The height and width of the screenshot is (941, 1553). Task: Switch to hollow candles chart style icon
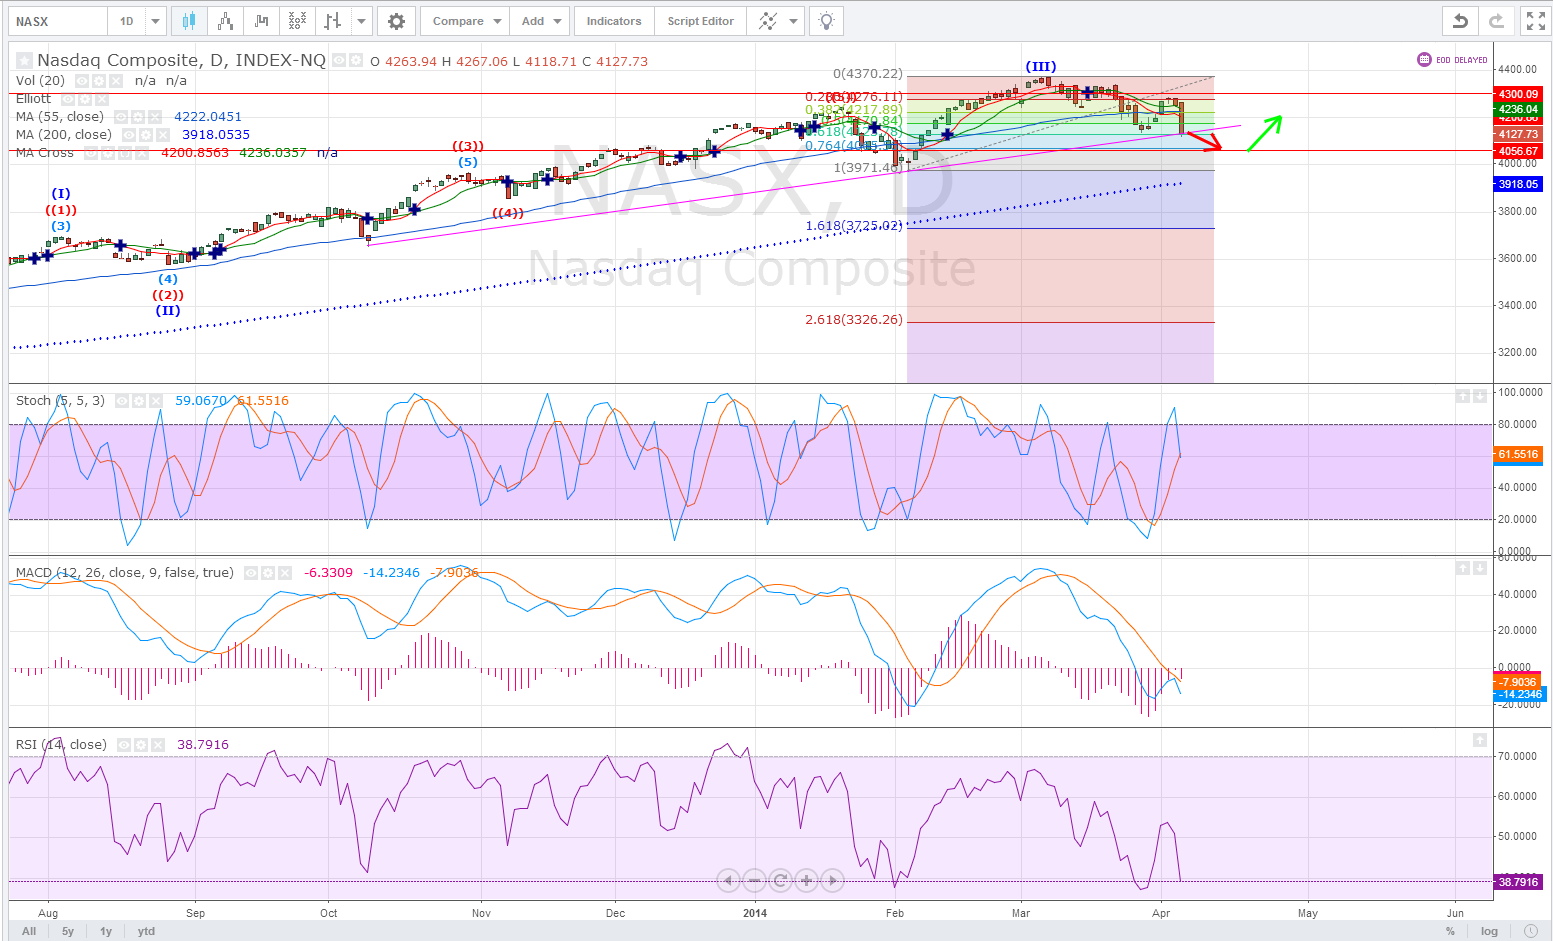[225, 21]
